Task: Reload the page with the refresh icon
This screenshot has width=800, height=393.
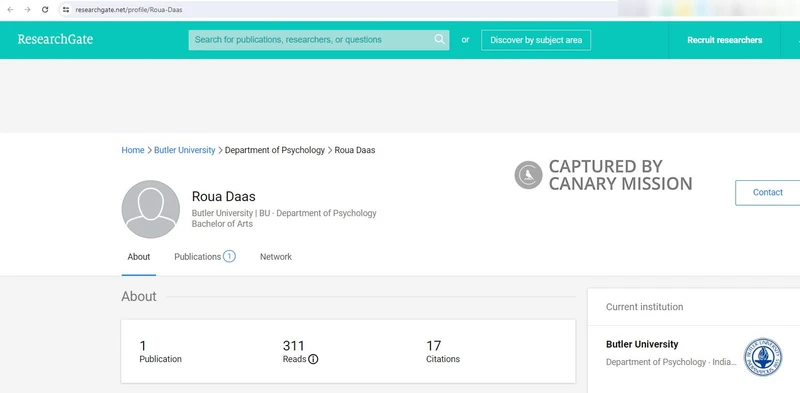Action: (45, 10)
